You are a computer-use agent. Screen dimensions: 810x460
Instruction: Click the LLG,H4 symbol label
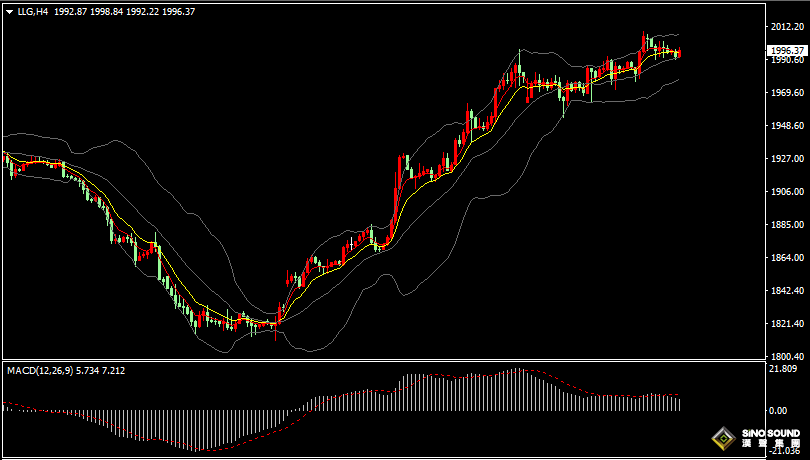point(33,11)
